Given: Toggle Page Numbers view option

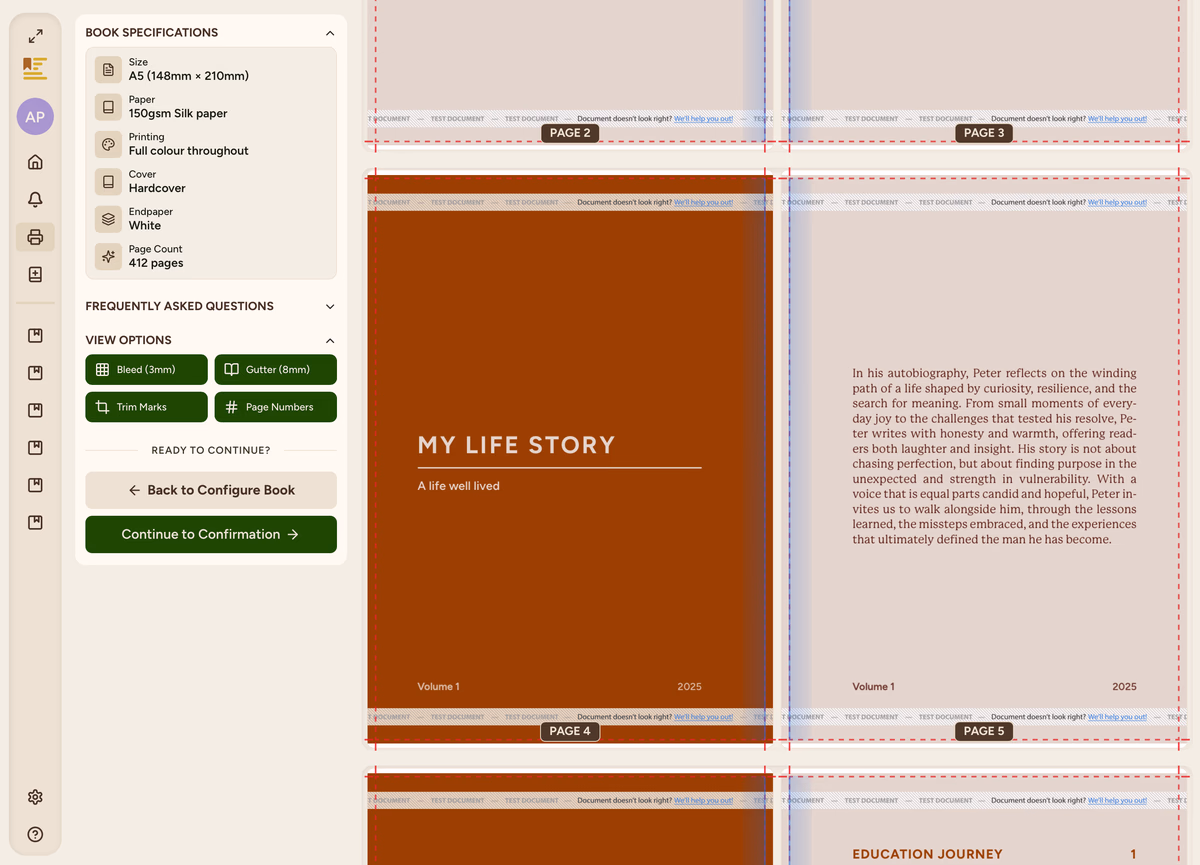Looking at the screenshot, I should tap(276, 407).
